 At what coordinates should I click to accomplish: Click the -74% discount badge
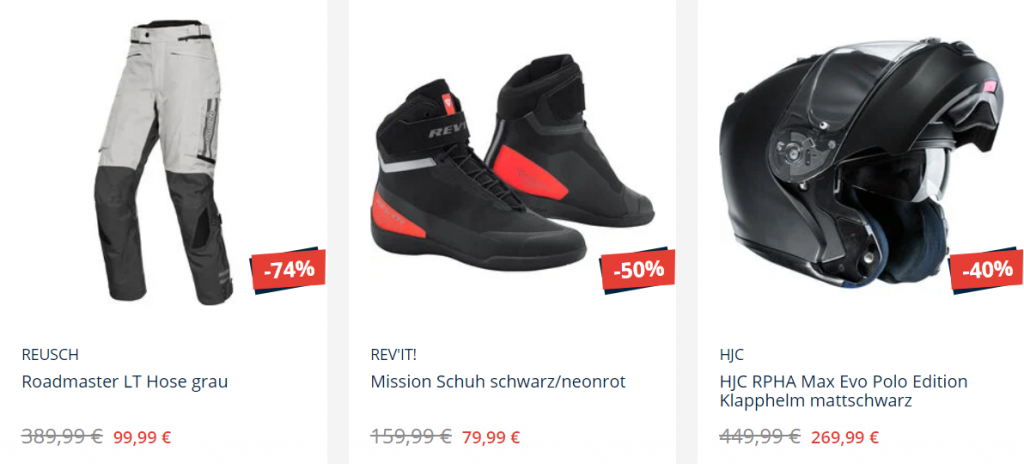[x=288, y=269]
